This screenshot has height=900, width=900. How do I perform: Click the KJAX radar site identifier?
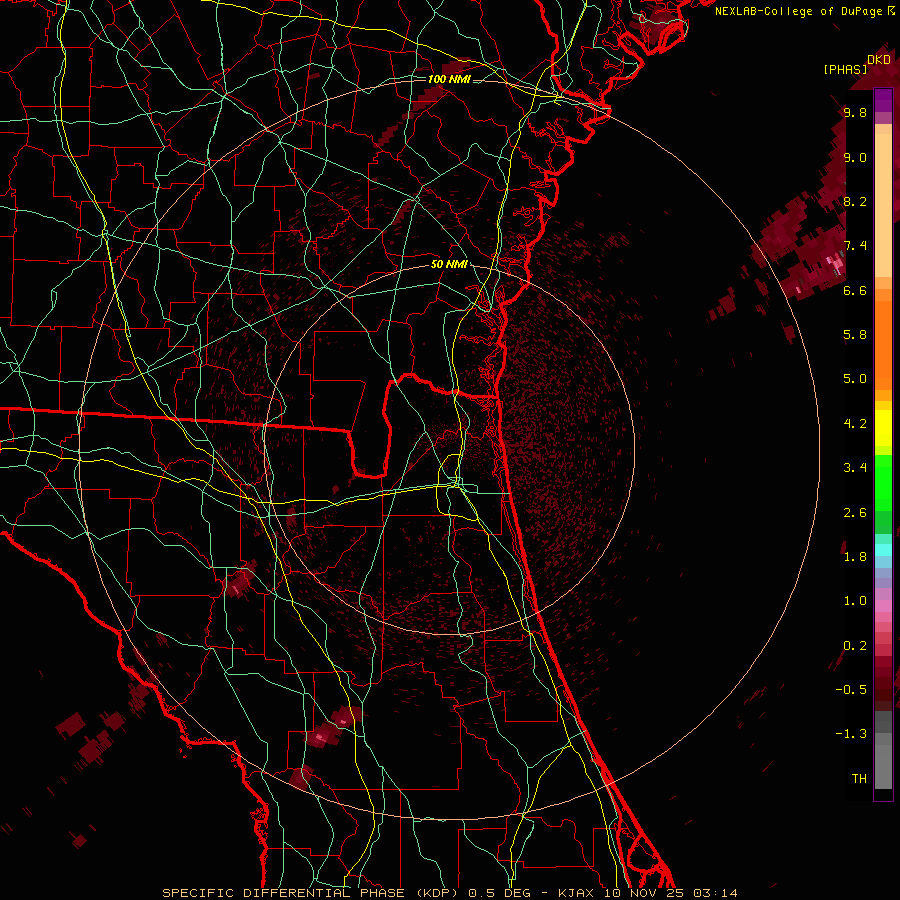click(576, 893)
